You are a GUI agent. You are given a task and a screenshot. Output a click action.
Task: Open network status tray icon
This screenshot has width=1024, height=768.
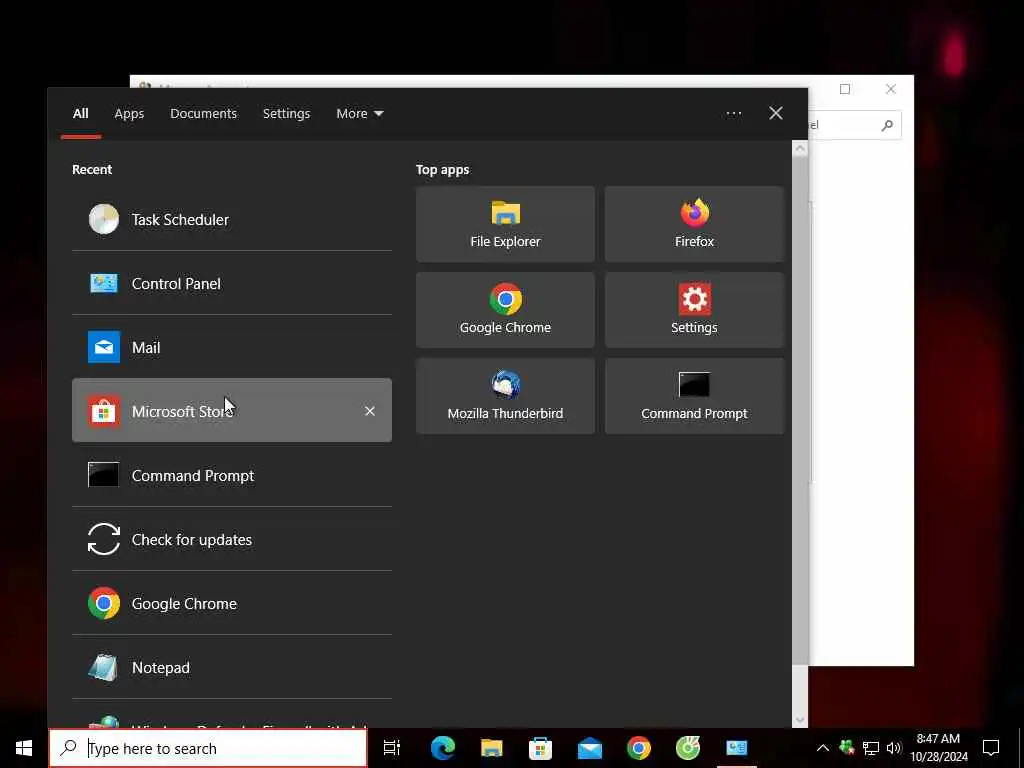[871, 748]
